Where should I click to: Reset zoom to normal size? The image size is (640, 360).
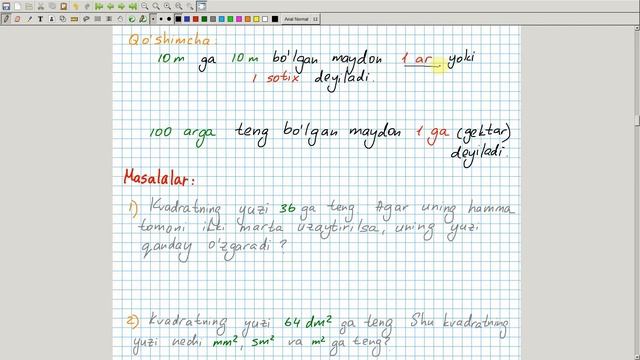[x=179, y=6]
